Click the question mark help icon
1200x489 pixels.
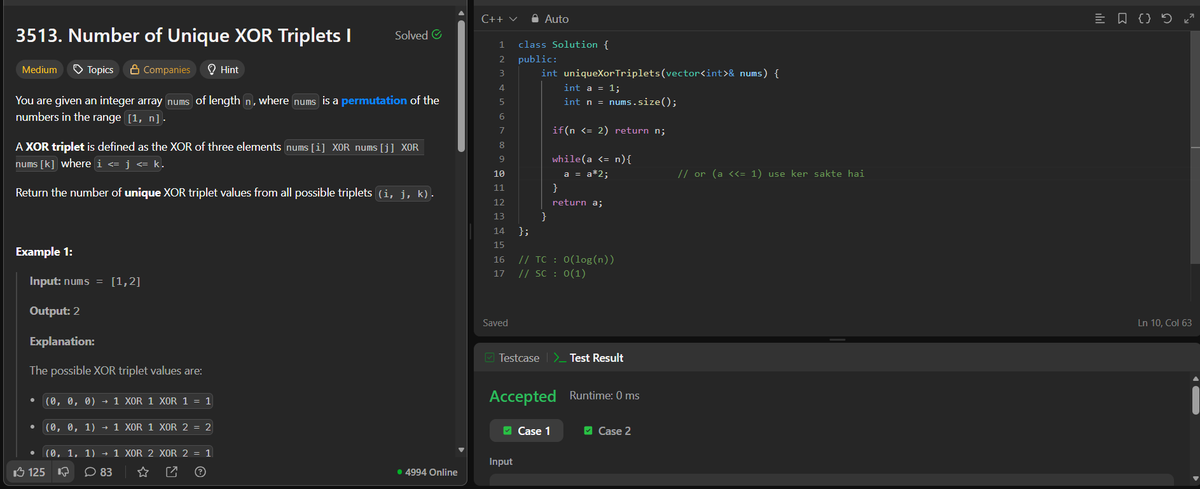coord(201,471)
